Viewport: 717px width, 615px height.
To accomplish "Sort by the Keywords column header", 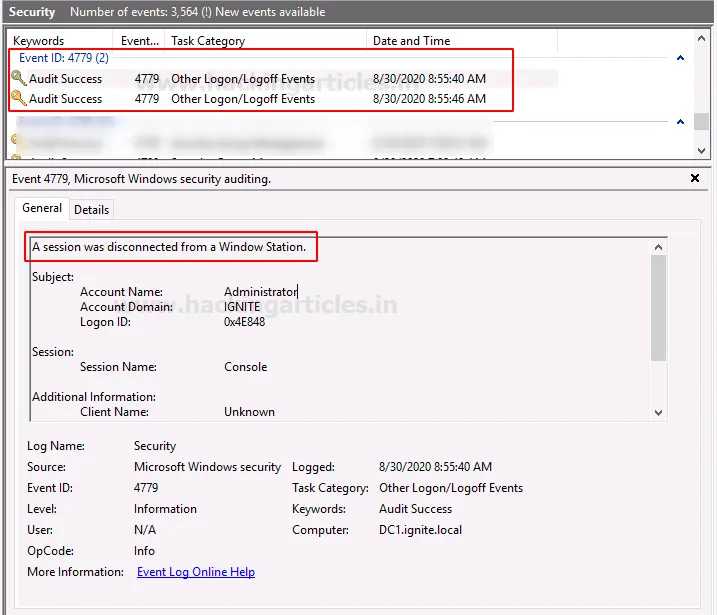I will pos(40,41).
